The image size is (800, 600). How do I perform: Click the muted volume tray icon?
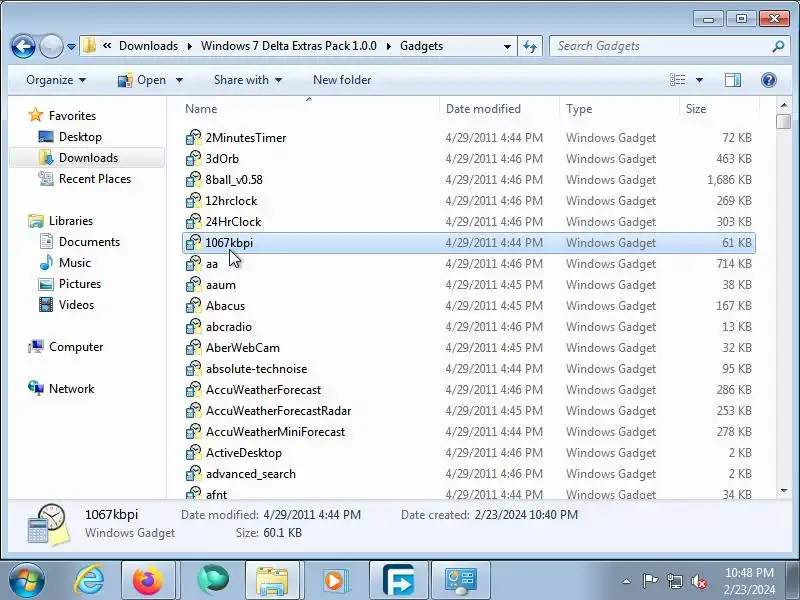pyautogui.click(x=698, y=581)
